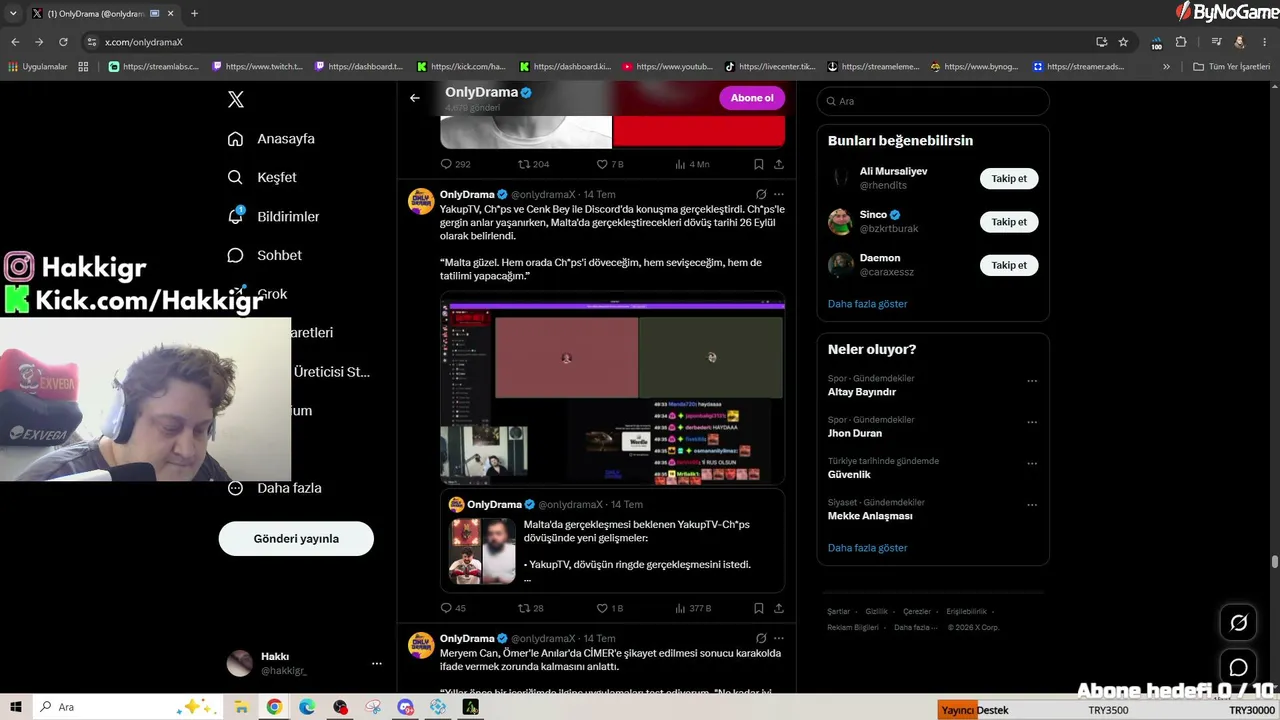The width and height of the screenshot is (1280, 720).
Task: Open the YouTube bookmark in bookmarks bar
Action: click(667, 67)
